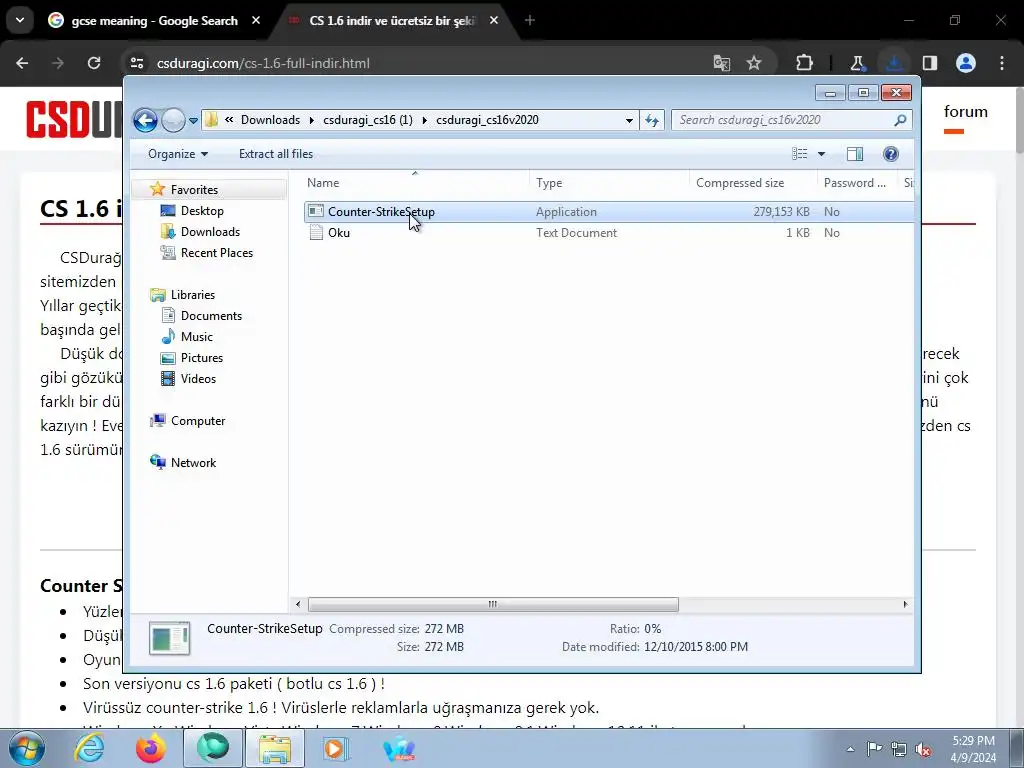1024x768 pixels.
Task: Select Downloads in Favorites
Action: coord(210,232)
